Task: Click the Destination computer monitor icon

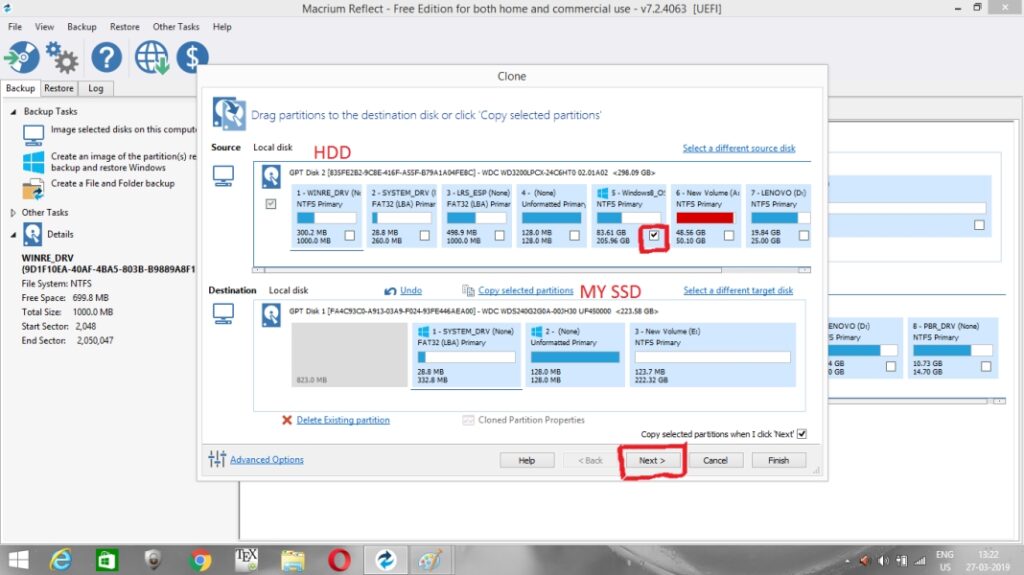Action: pyautogui.click(x=223, y=314)
